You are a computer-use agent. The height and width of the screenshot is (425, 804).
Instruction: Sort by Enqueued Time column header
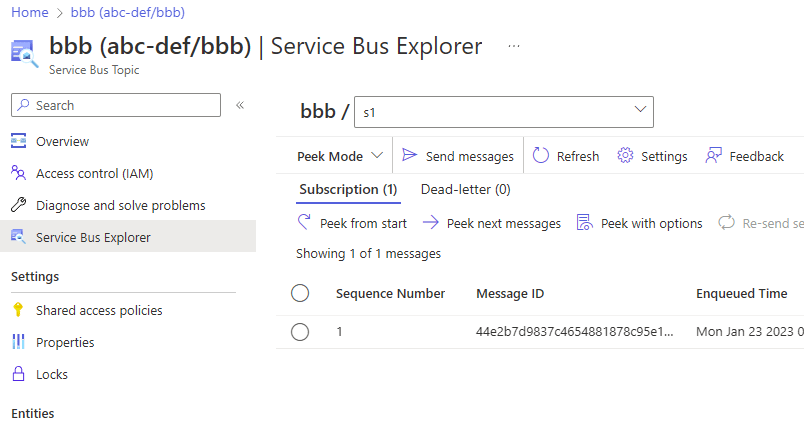click(x=741, y=294)
